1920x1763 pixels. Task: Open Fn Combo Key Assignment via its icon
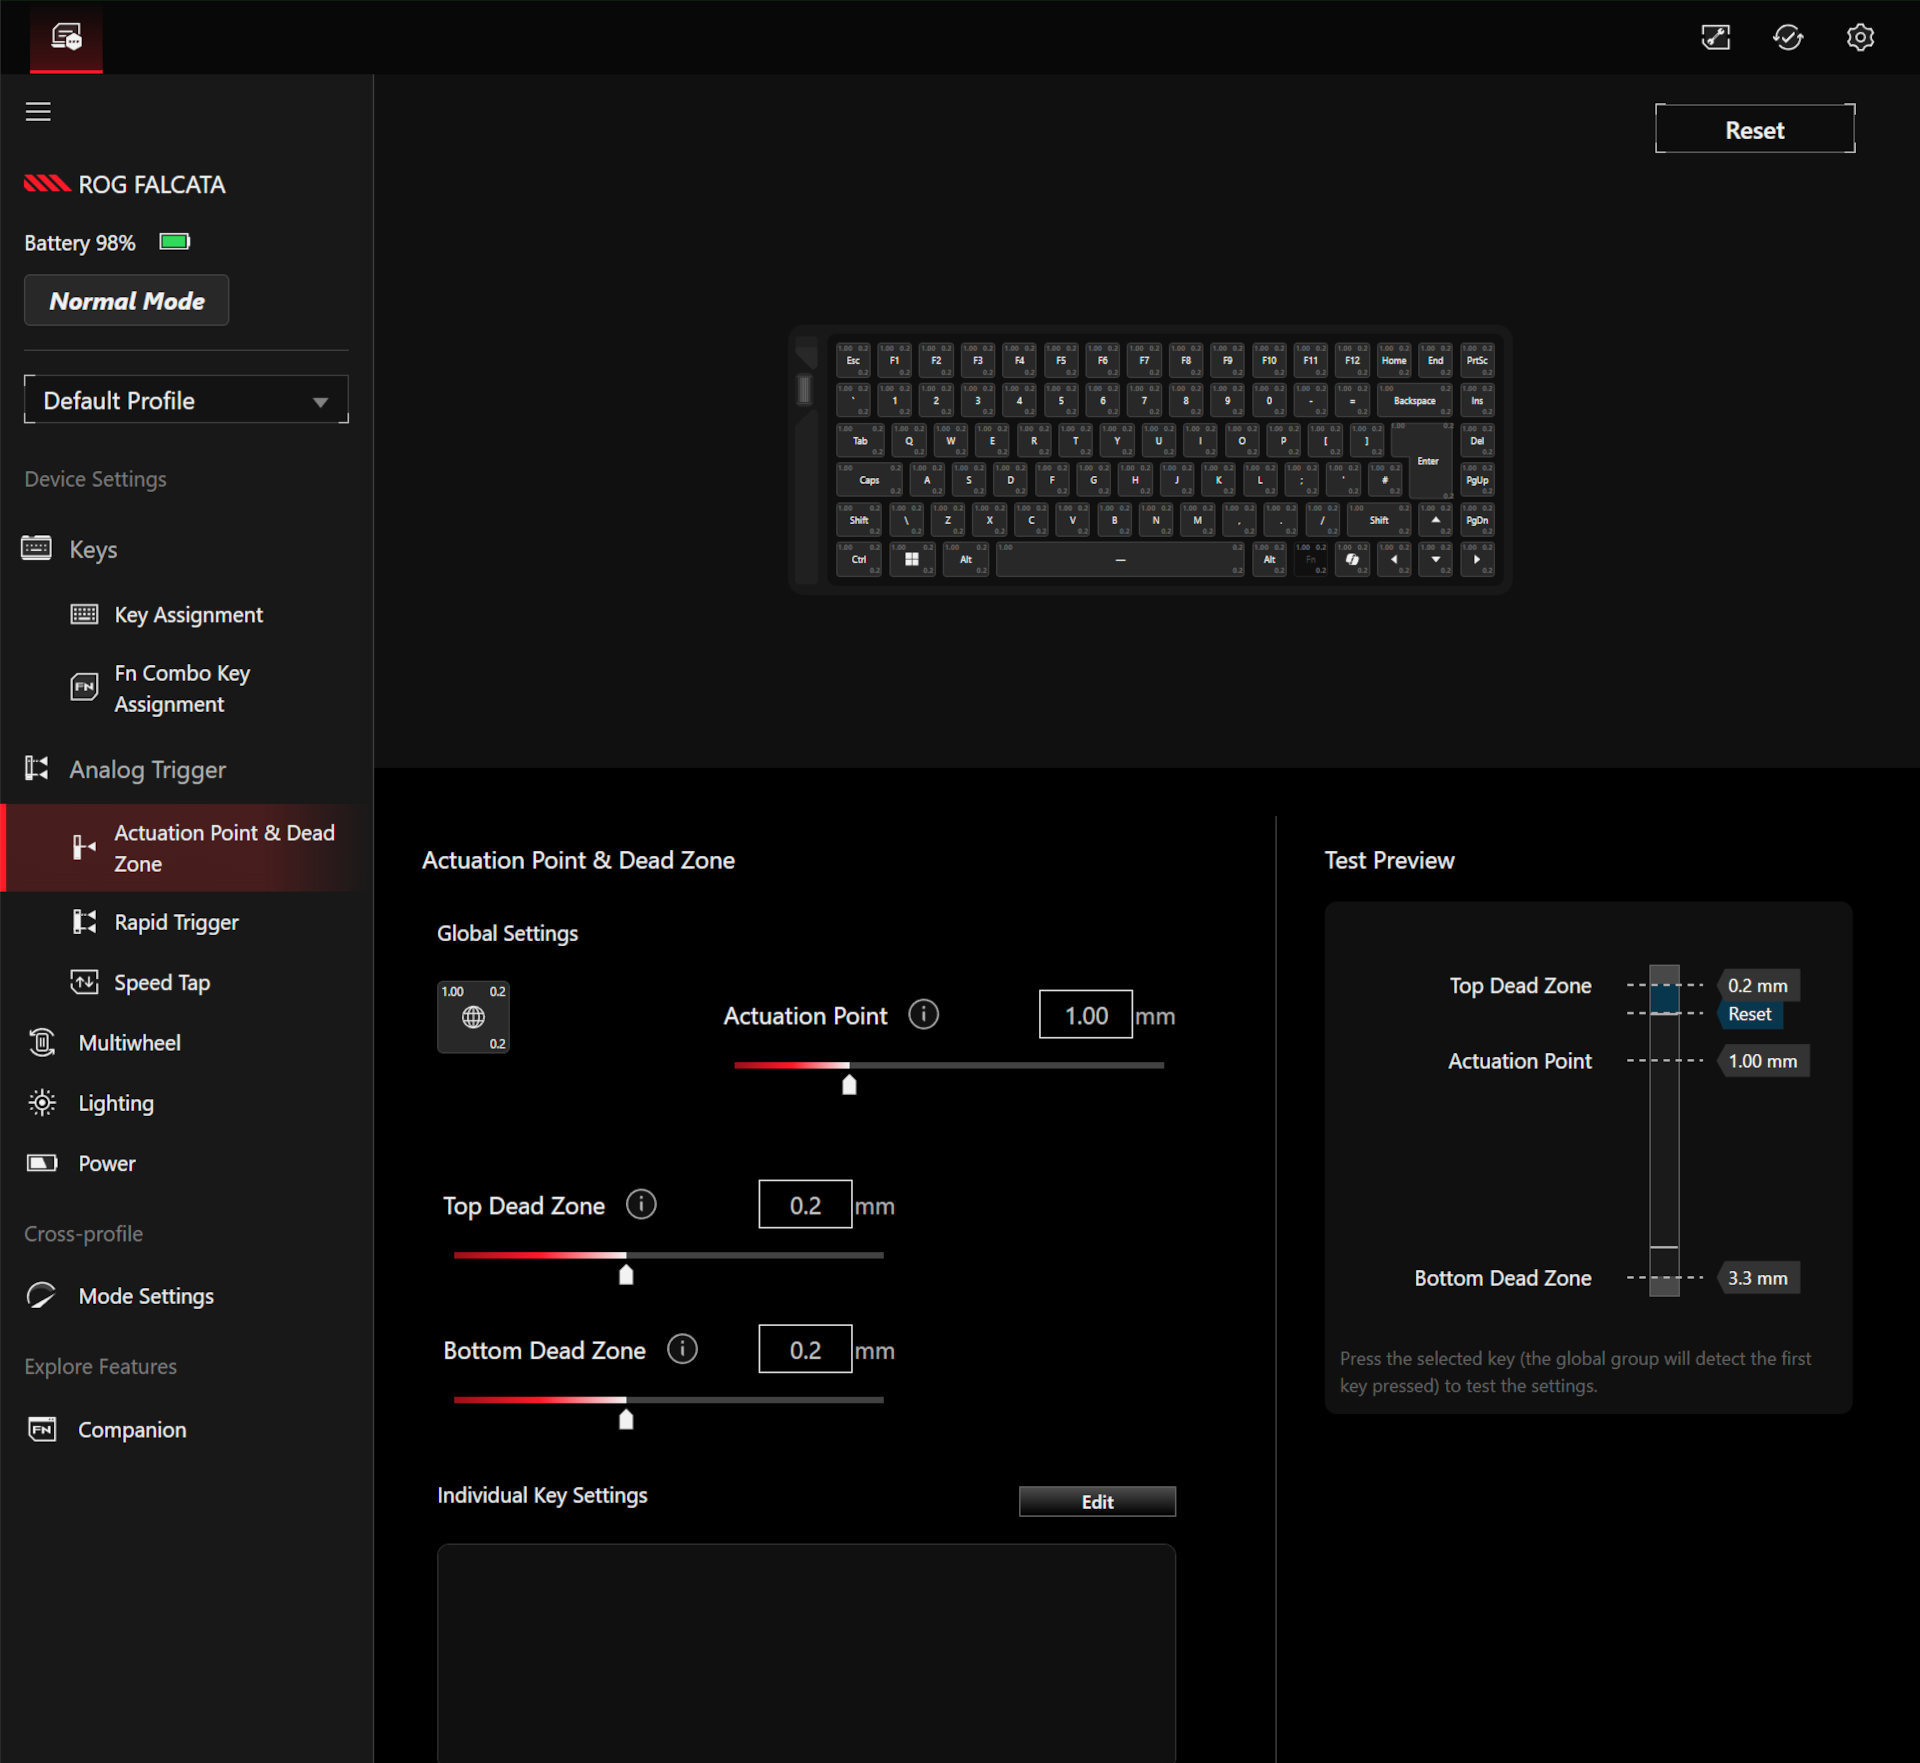(x=85, y=686)
